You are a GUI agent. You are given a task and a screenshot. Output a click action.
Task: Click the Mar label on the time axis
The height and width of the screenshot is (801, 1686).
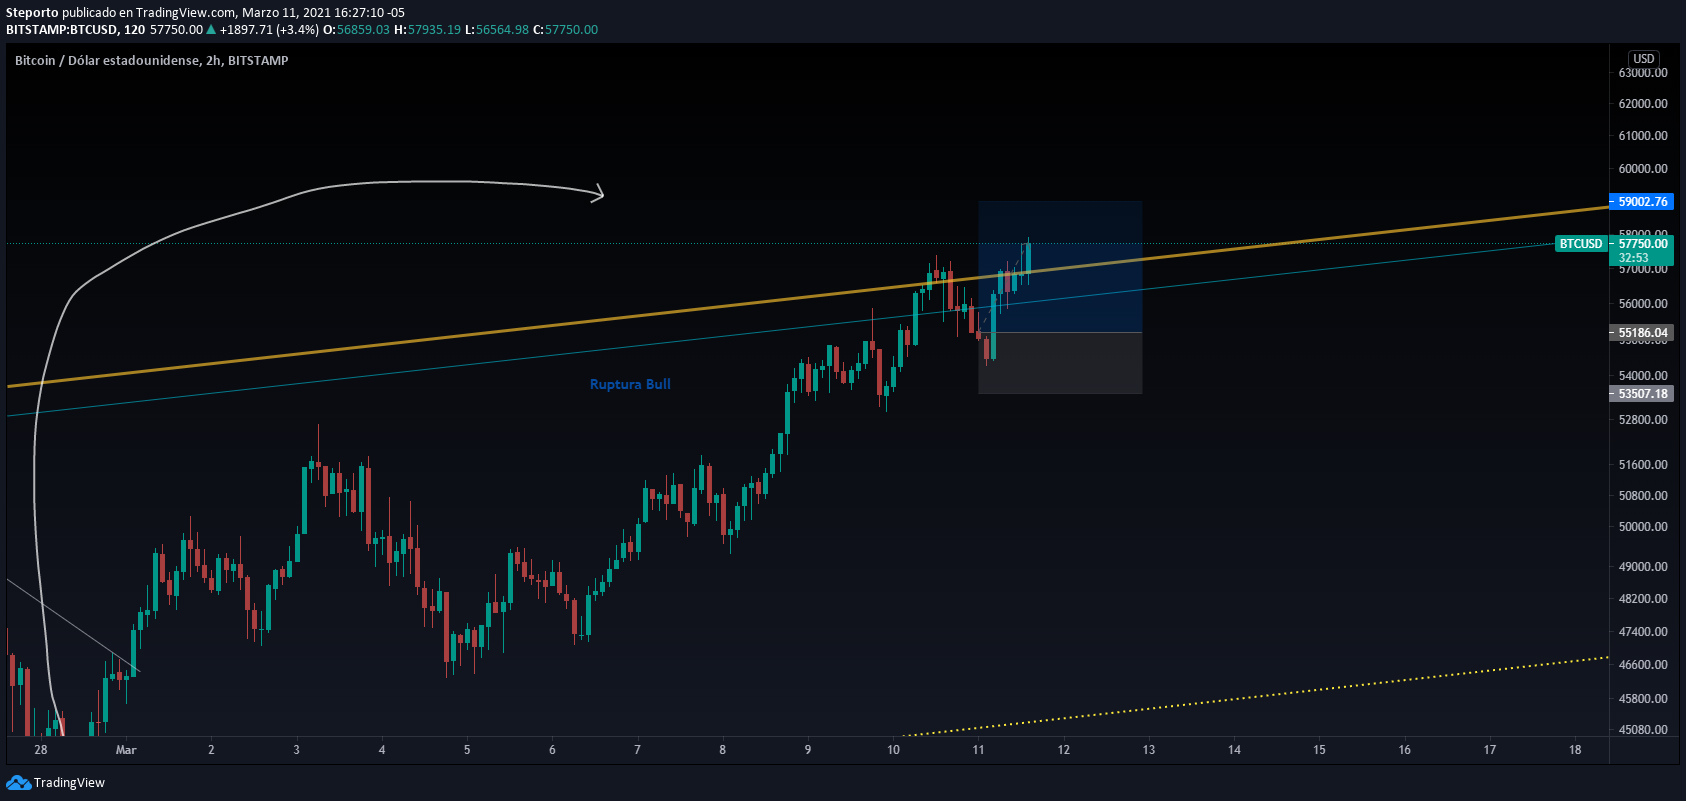tap(126, 750)
